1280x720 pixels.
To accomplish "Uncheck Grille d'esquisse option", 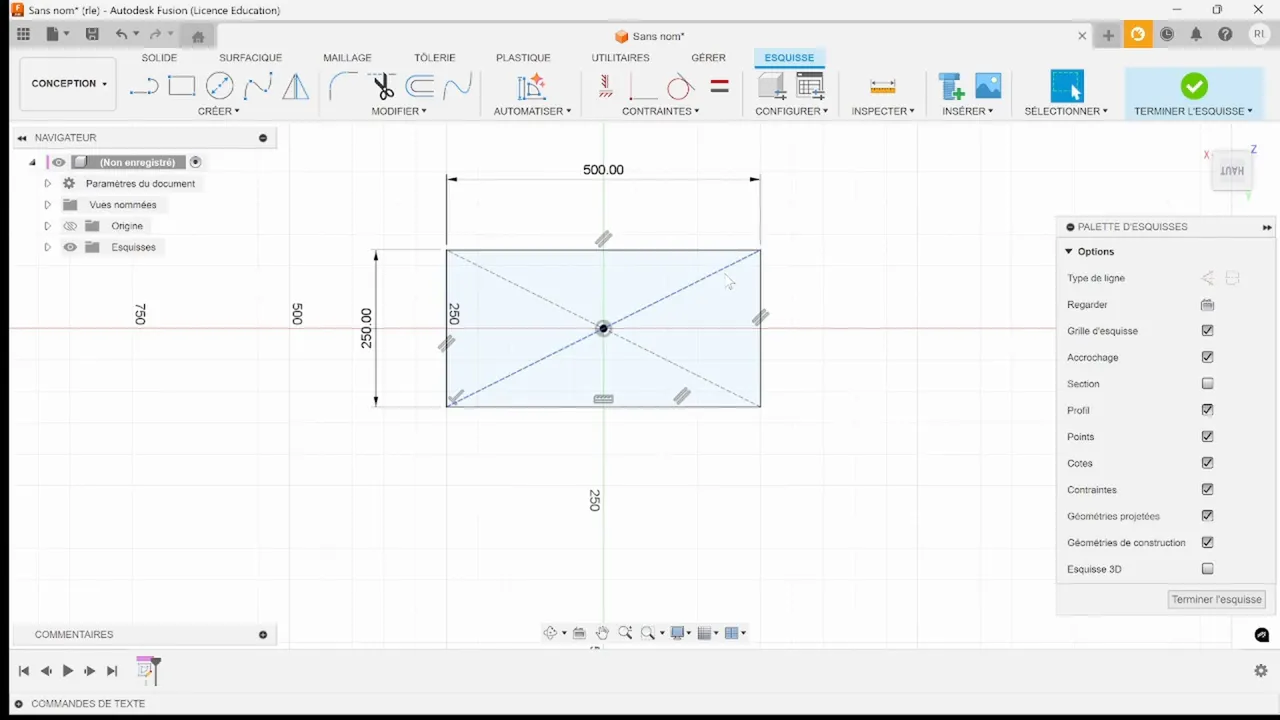I will (1207, 330).
